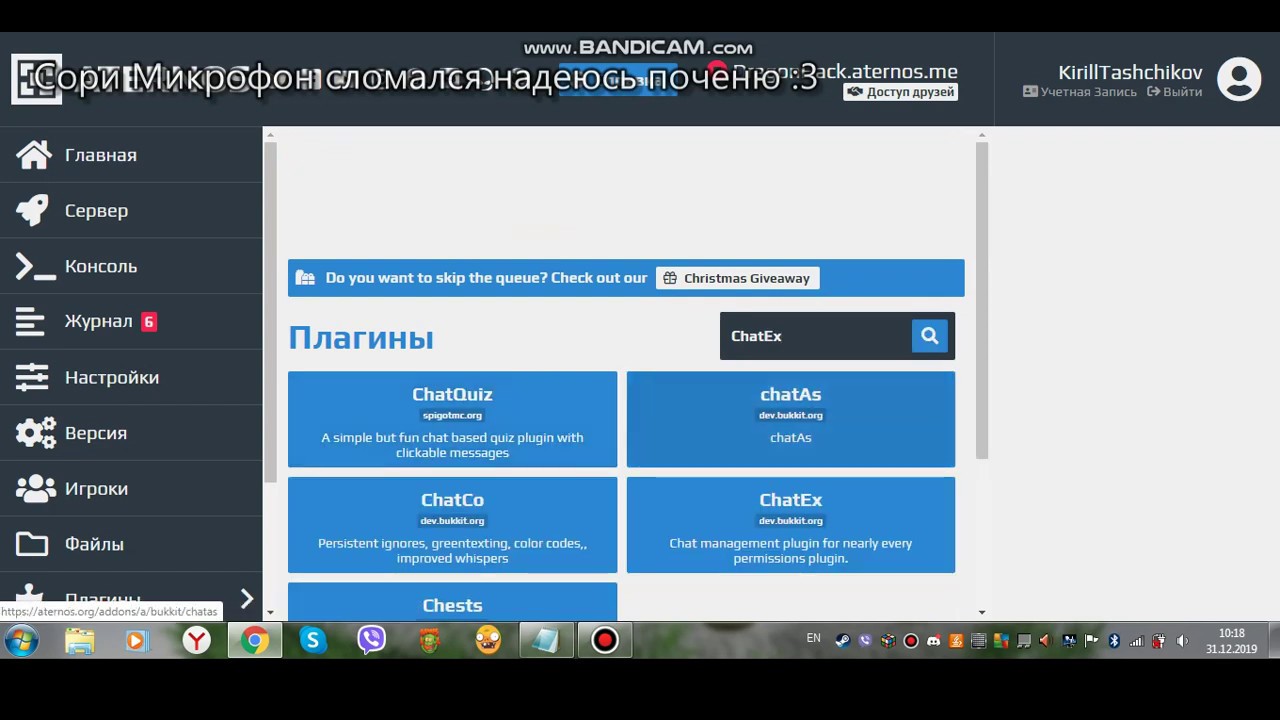Screen dimensions: 1280x720
Task: Click the console prompt icon beside Консоль
Action: [x=35, y=267]
